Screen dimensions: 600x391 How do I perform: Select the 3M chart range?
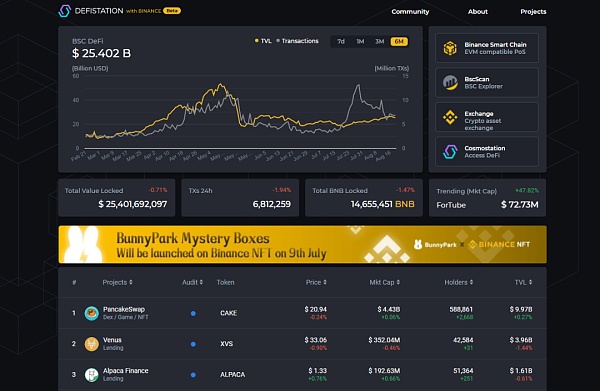(380, 41)
